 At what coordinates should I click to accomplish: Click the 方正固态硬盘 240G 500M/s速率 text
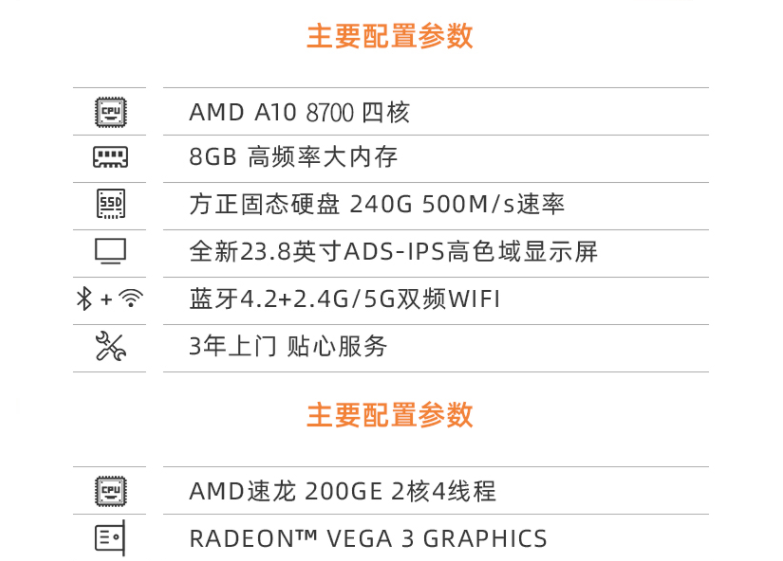click(x=377, y=204)
